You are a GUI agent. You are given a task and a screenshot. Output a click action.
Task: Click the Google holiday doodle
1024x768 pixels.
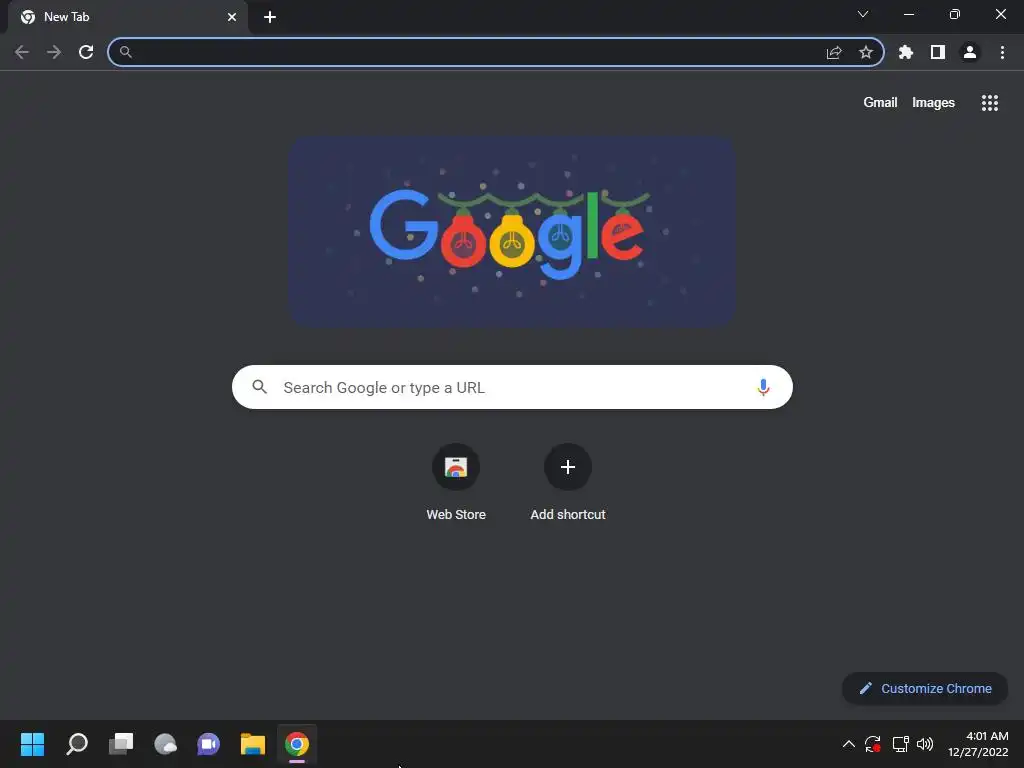[x=513, y=232]
